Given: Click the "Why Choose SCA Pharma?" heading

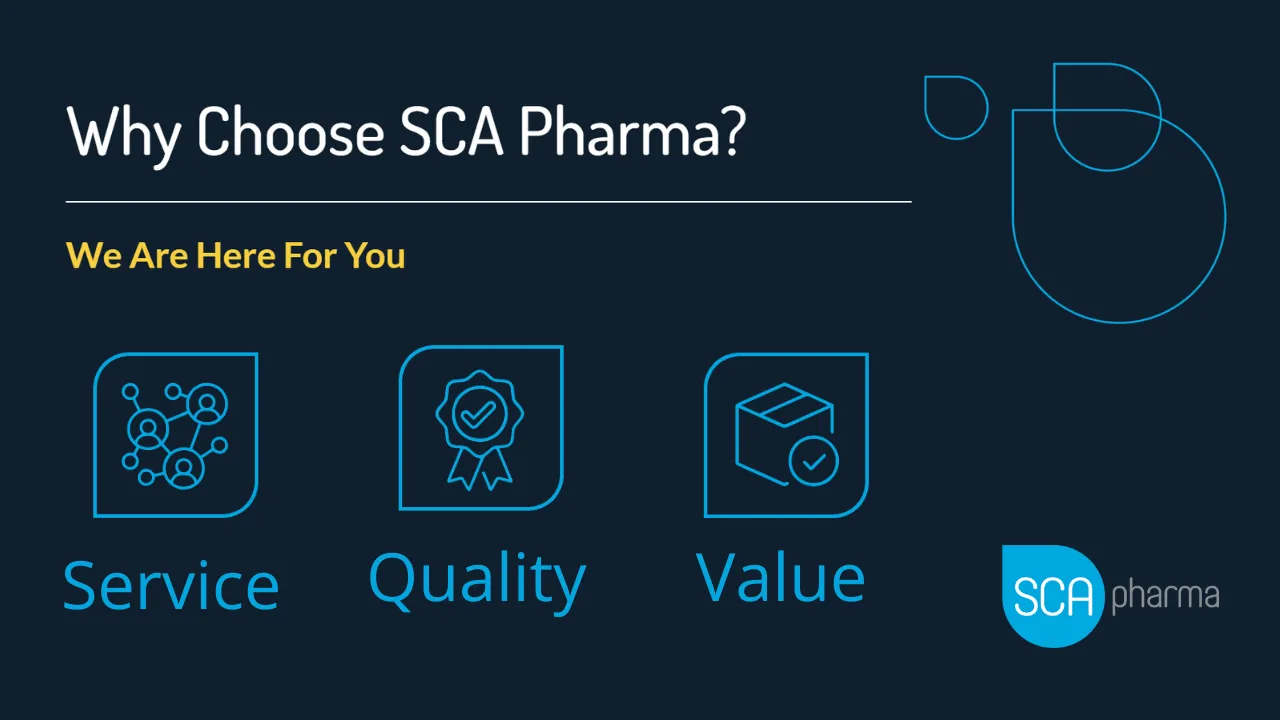Looking at the screenshot, I should click(x=405, y=132).
